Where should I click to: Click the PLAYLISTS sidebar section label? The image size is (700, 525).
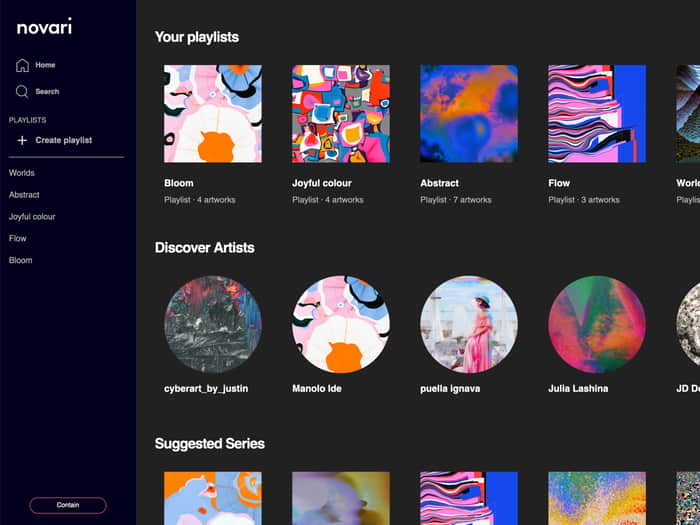pos(28,120)
